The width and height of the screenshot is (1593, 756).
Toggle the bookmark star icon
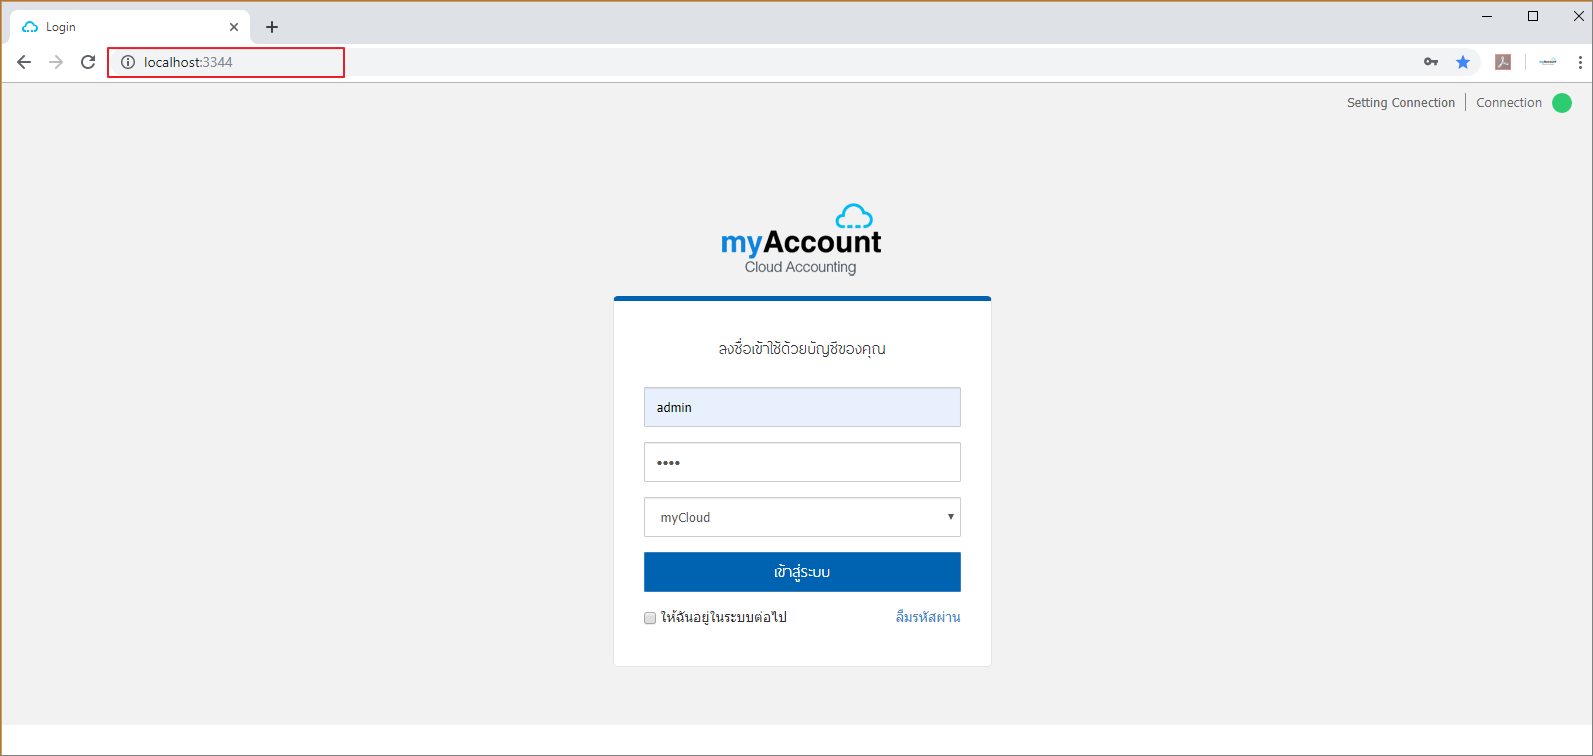point(1463,62)
